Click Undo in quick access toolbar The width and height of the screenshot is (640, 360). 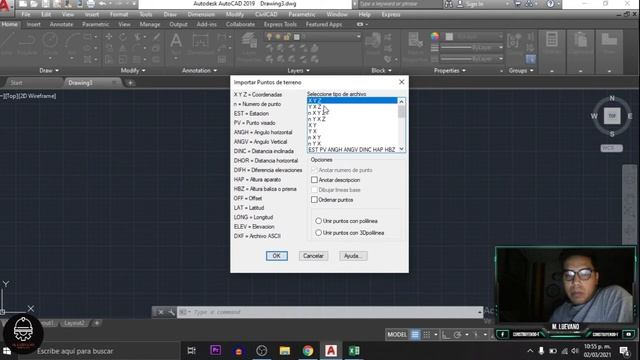point(103,4)
